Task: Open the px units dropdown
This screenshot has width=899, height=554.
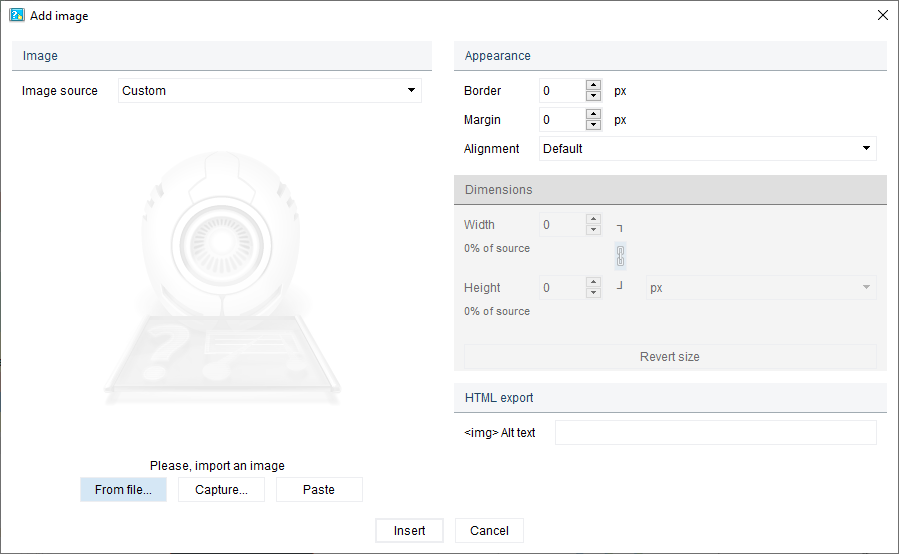Action: (x=760, y=288)
